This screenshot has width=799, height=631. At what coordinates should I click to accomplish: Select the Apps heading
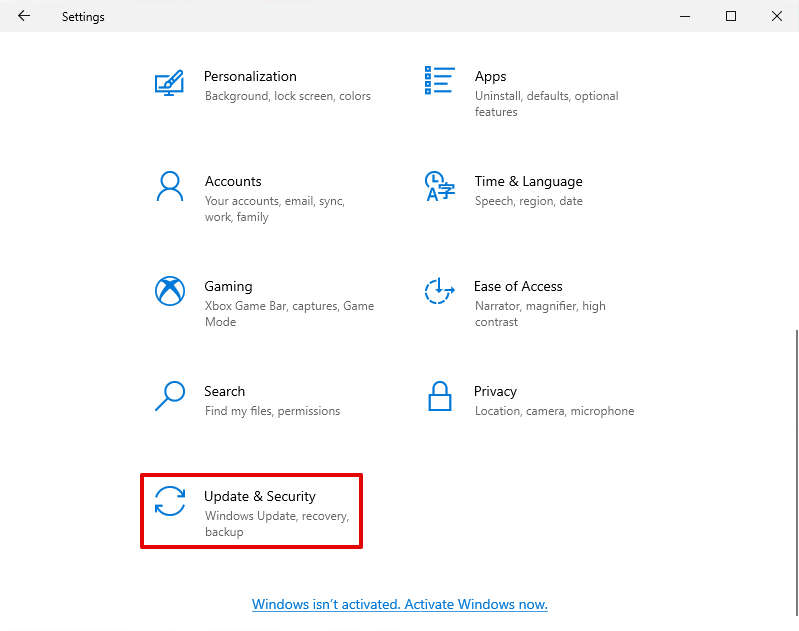click(490, 76)
